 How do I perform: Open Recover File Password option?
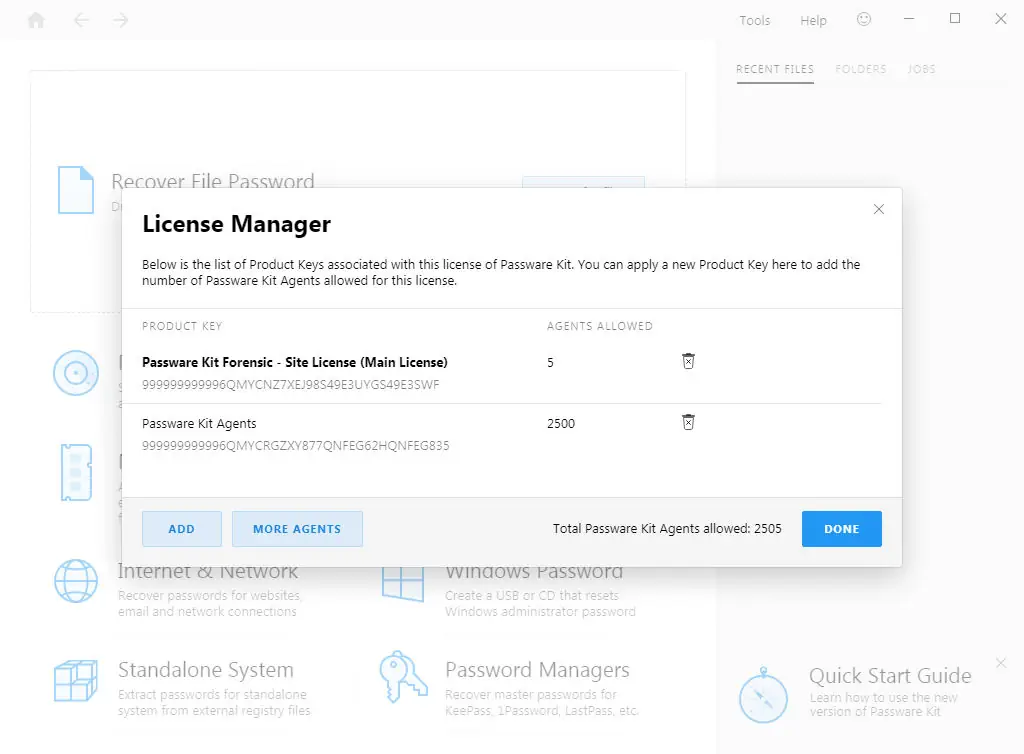point(213,181)
